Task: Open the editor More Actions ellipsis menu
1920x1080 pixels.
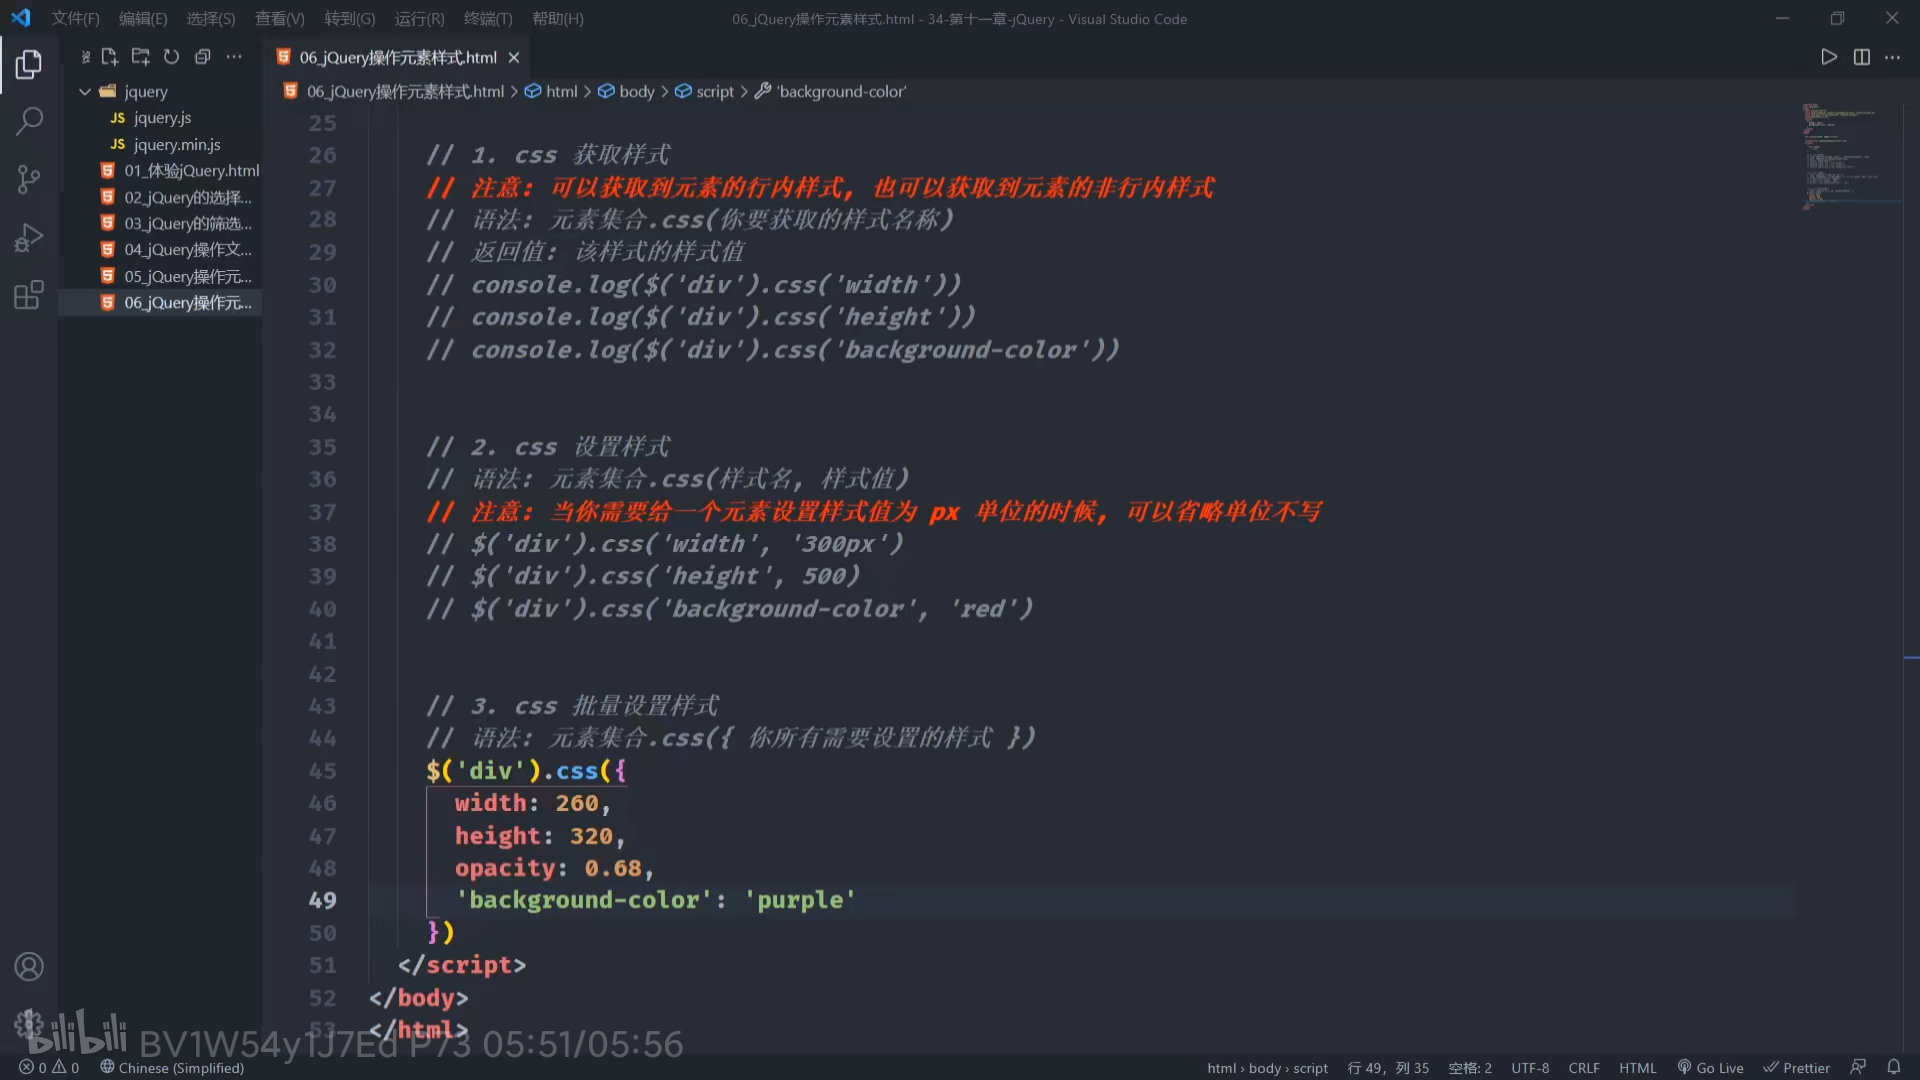Action: [1892, 57]
